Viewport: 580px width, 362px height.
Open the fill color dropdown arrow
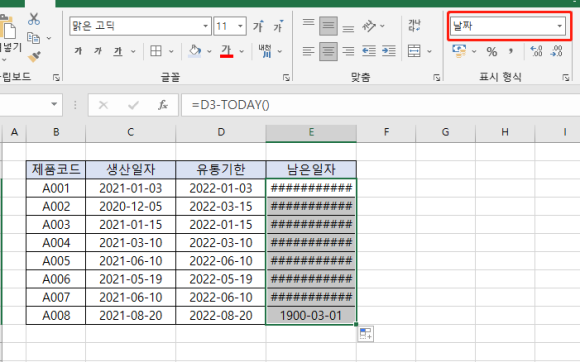click(x=209, y=51)
